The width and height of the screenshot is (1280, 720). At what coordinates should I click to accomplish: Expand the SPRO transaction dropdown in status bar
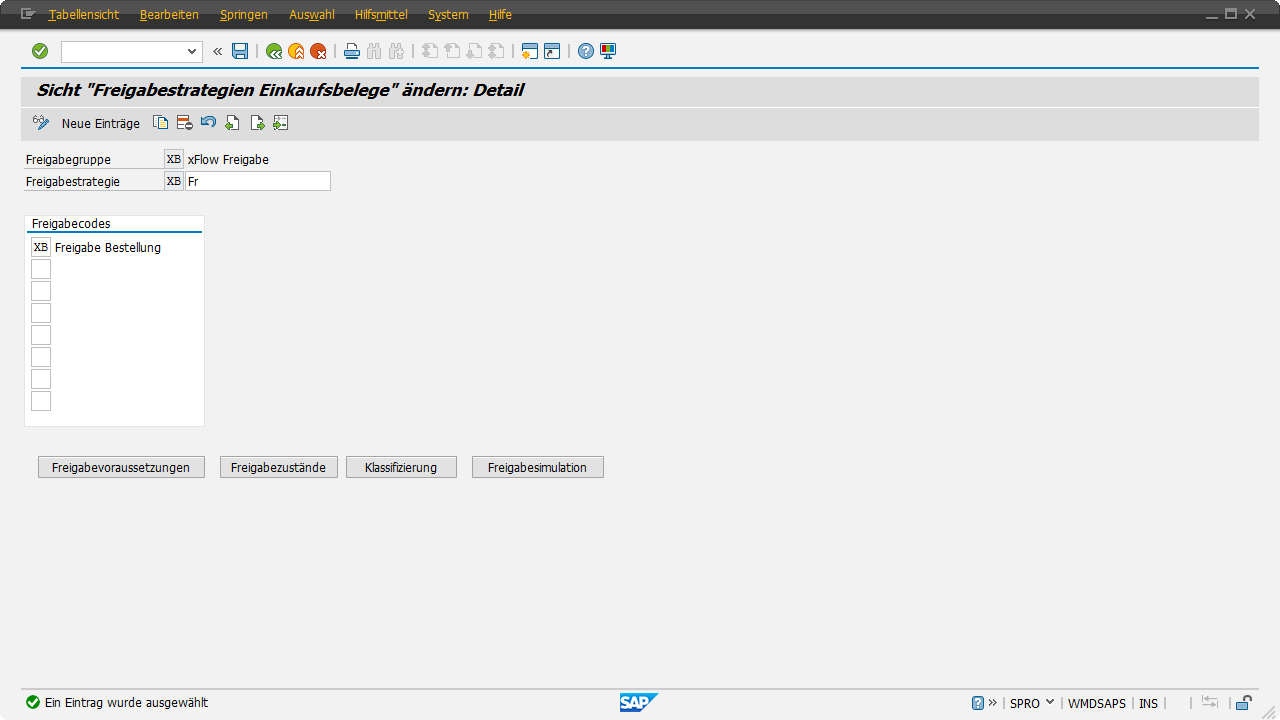1049,703
